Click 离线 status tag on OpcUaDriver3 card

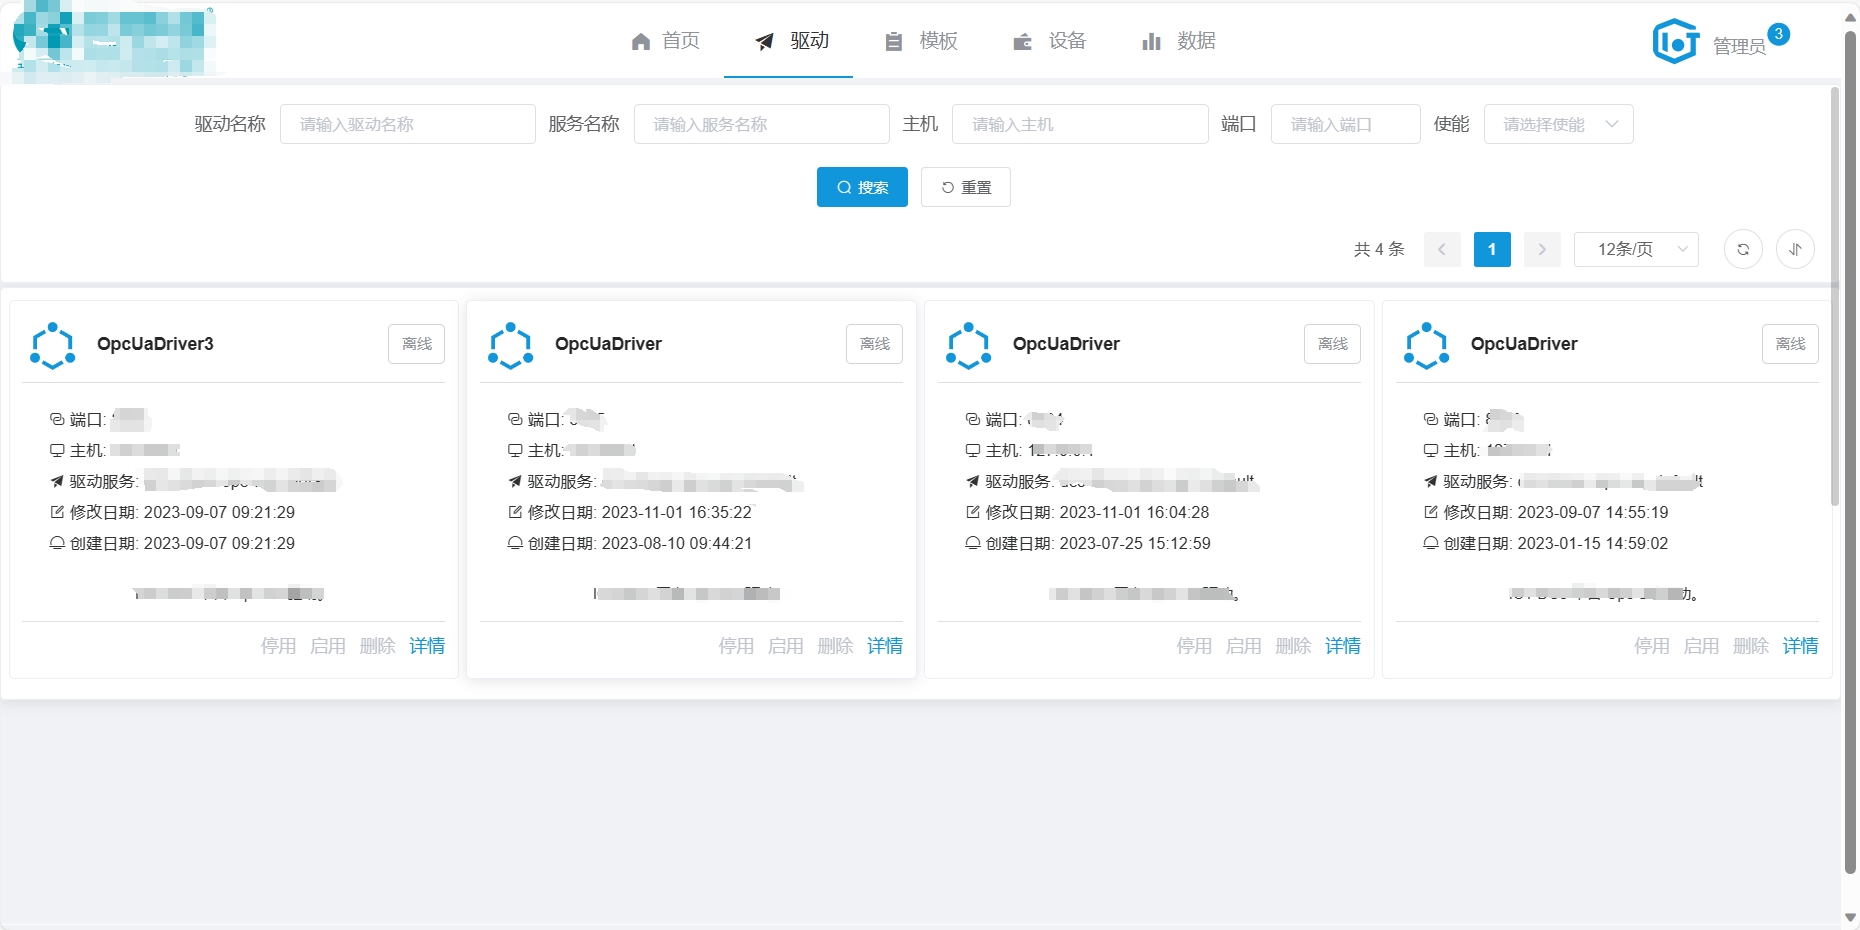(x=417, y=344)
